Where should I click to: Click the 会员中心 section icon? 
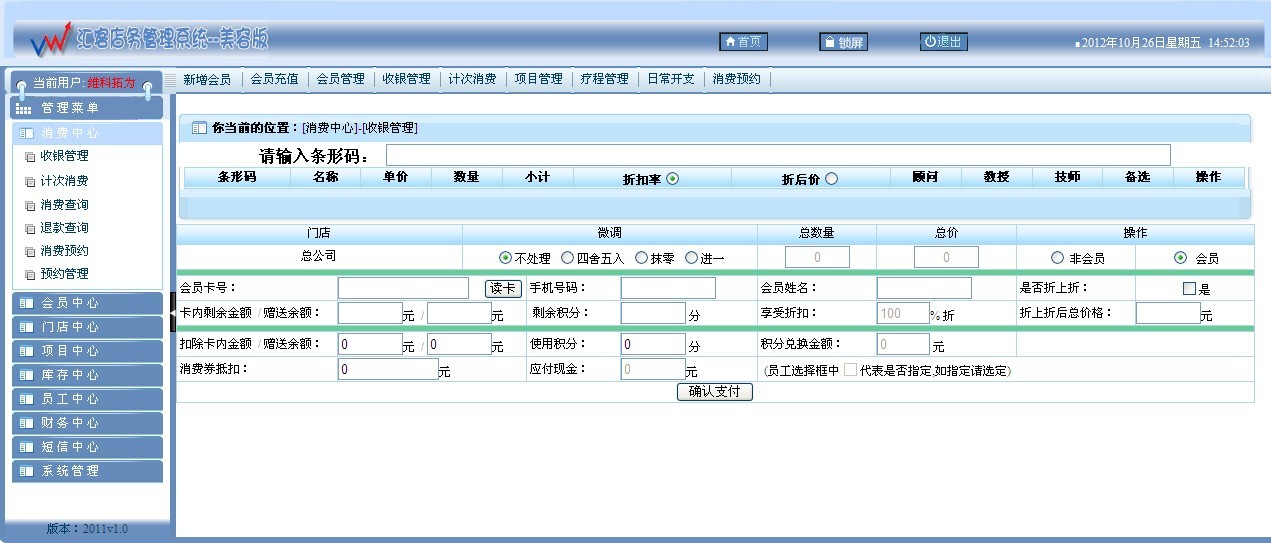(x=27, y=303)
